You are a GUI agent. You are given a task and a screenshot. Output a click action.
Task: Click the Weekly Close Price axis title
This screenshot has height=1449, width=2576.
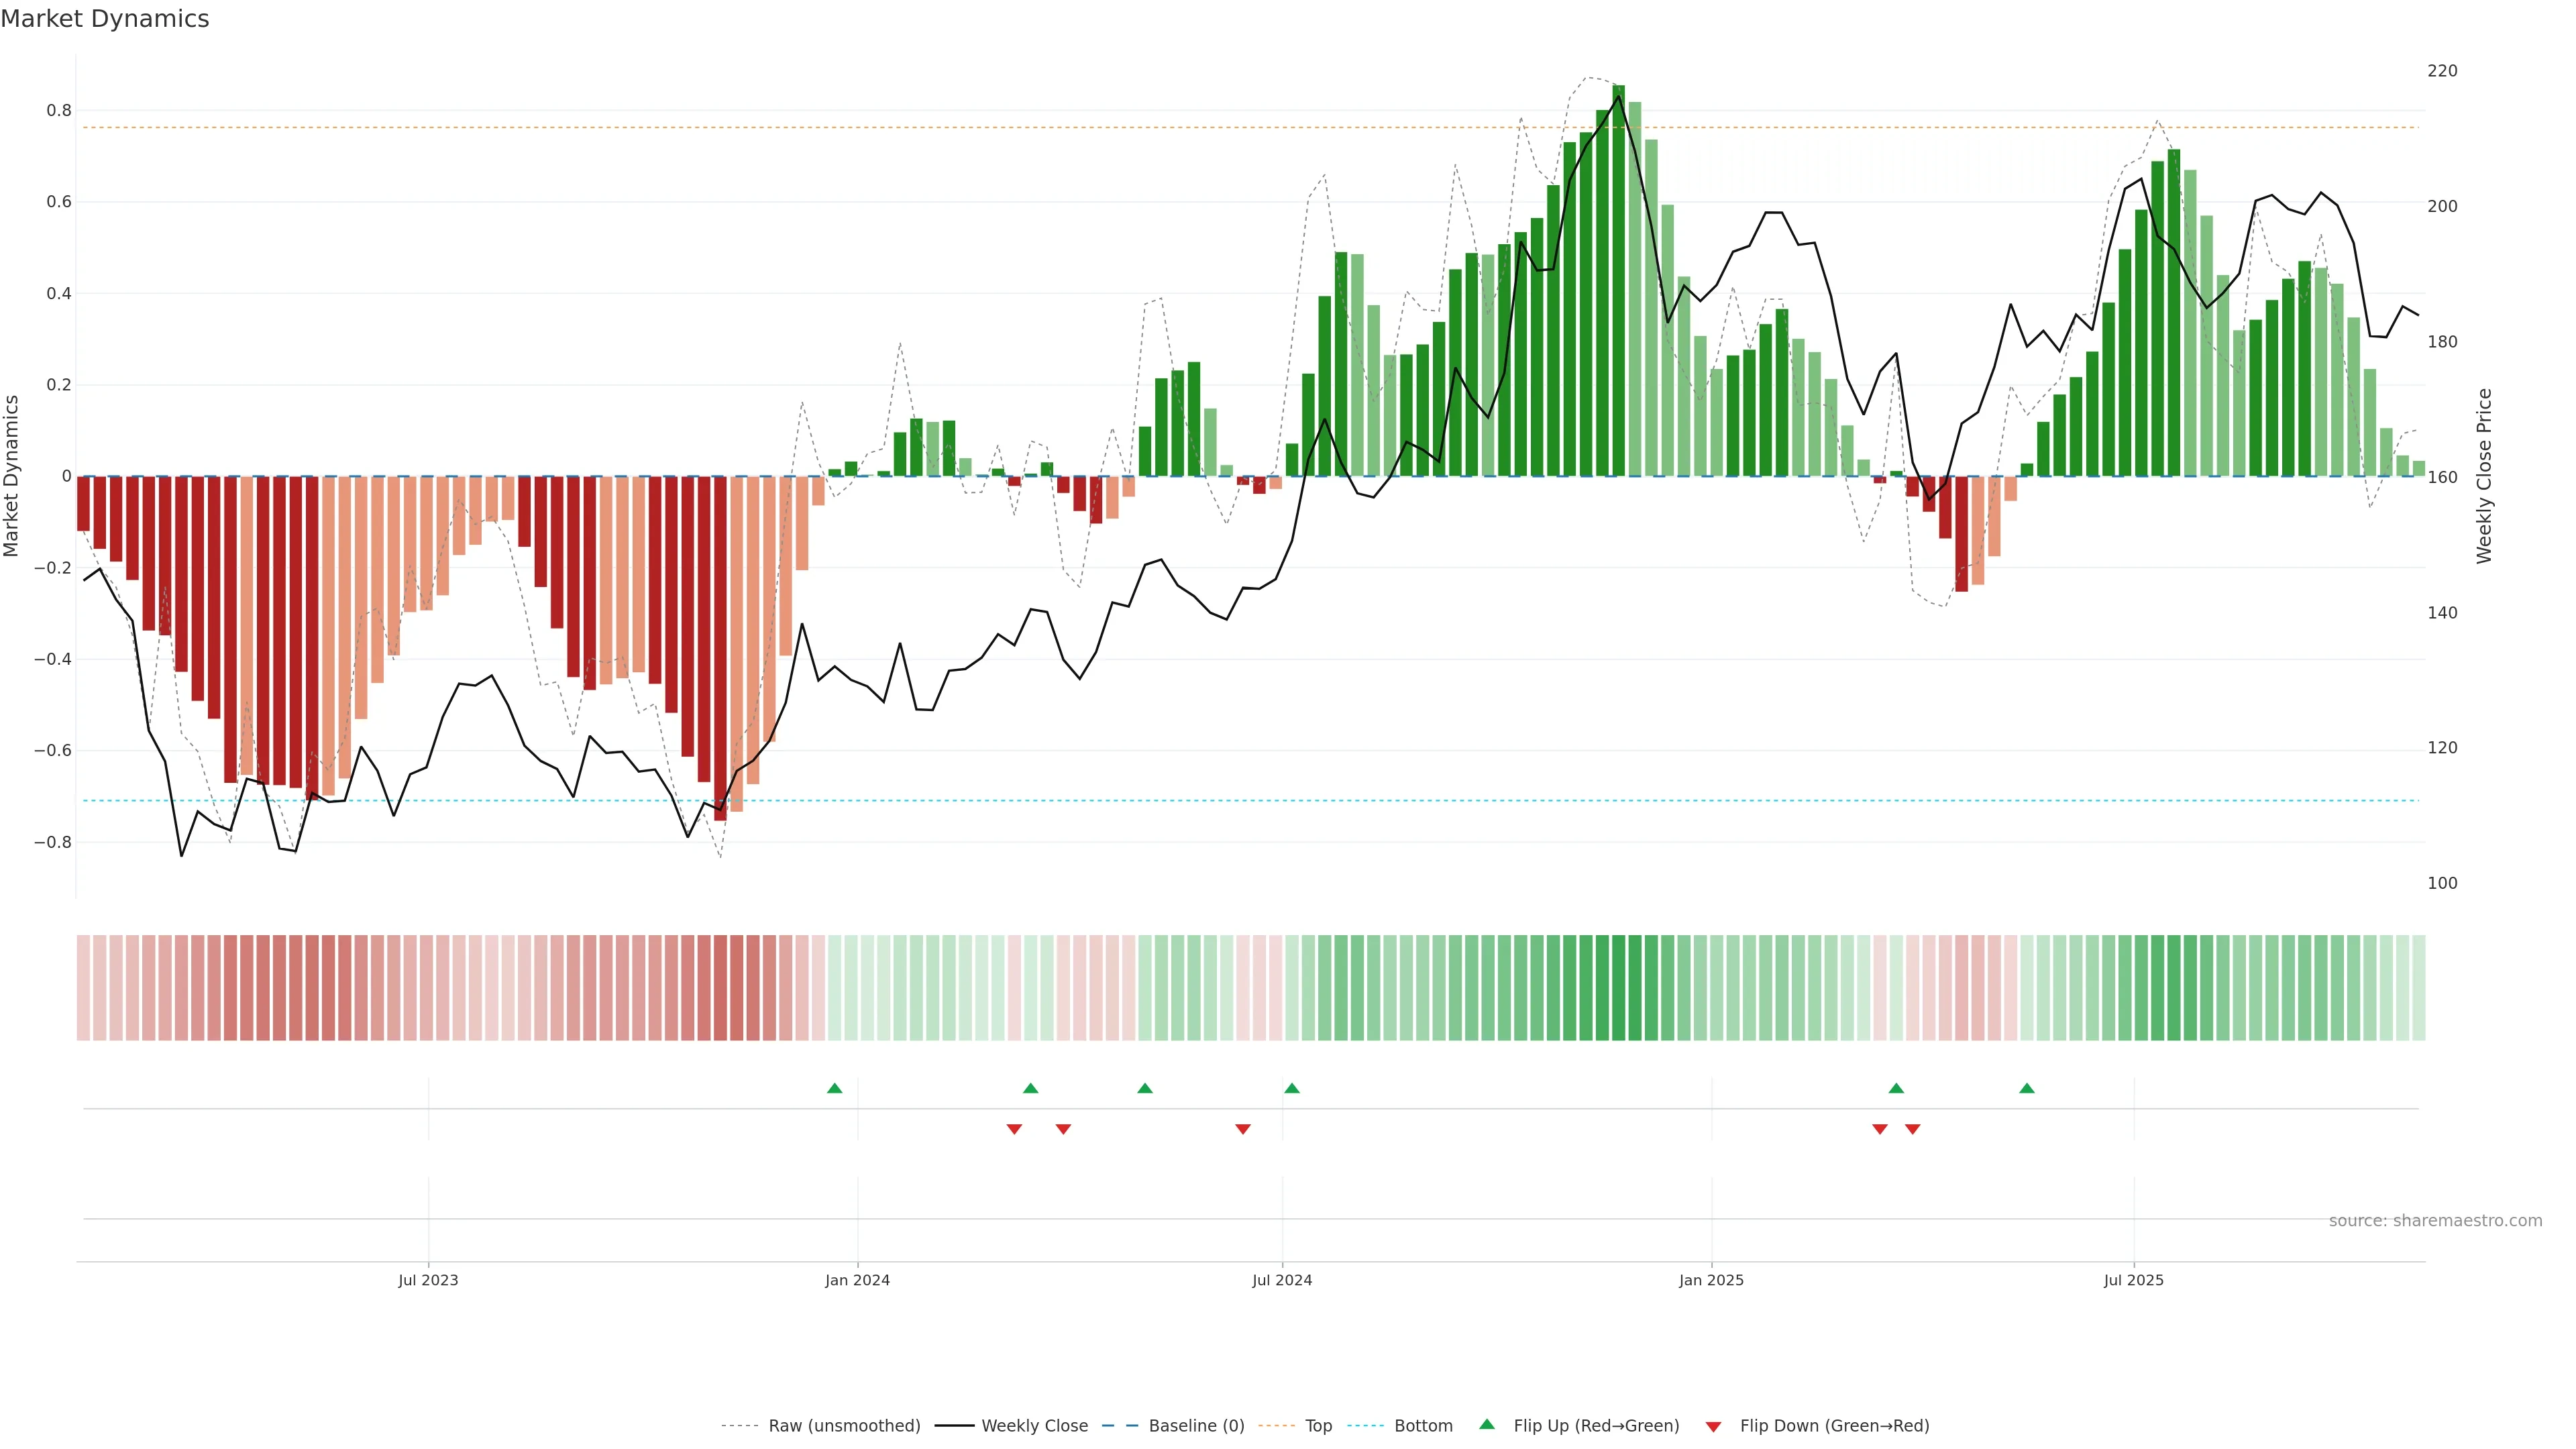[2484, 476]
